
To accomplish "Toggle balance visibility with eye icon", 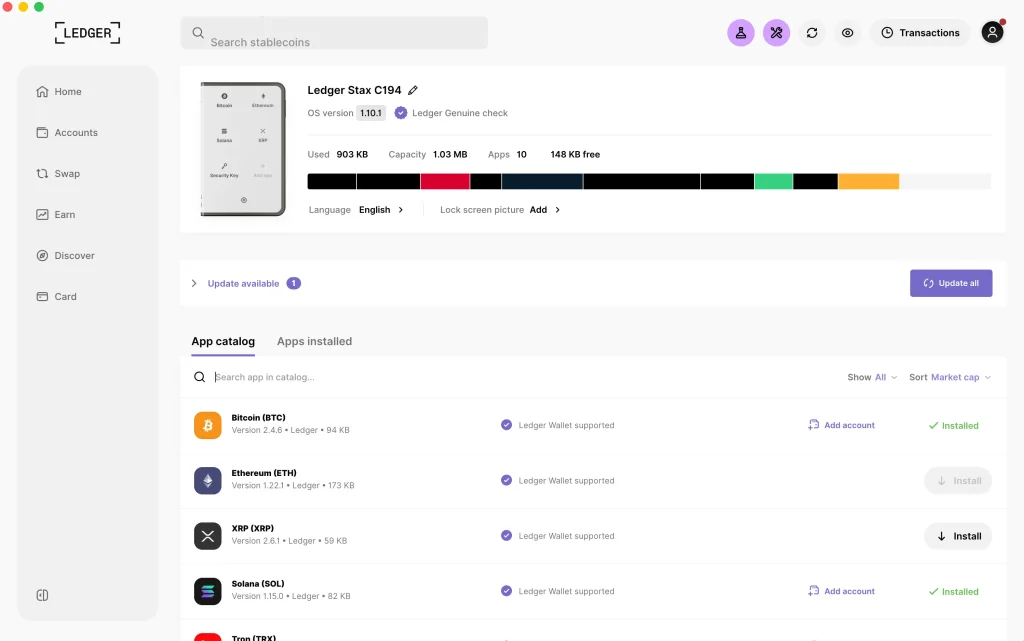I will pyautogui.click(x=847, y=33).
